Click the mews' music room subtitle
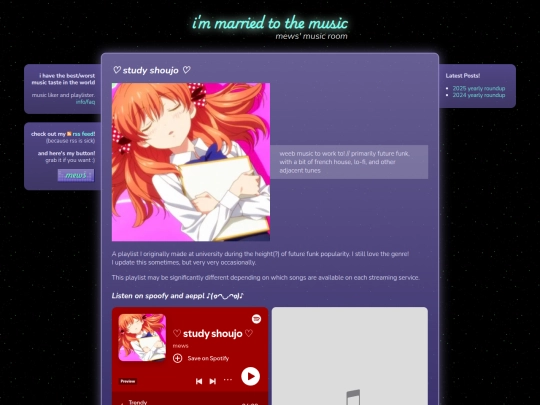The width and height of the screenshot is (540, 405). (311, 36)
